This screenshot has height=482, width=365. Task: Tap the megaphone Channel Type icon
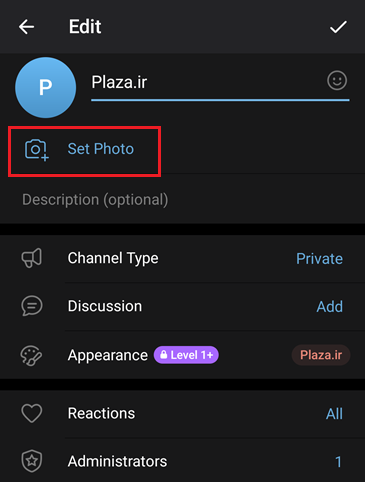pyautogui.click(x=32, y=258)
